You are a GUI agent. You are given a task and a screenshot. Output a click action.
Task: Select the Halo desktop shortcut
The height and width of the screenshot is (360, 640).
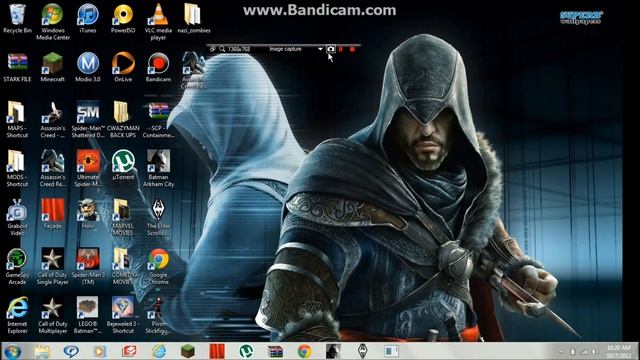click(88, 214)
